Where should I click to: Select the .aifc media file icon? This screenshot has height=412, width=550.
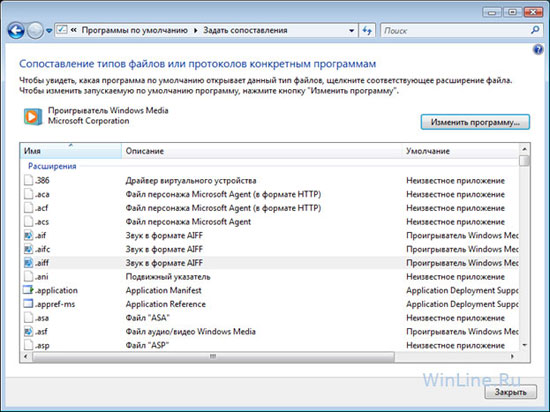(28, 249)
